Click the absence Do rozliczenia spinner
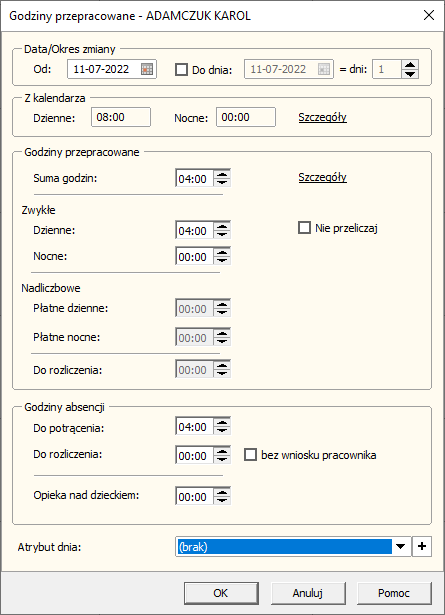 222,455
